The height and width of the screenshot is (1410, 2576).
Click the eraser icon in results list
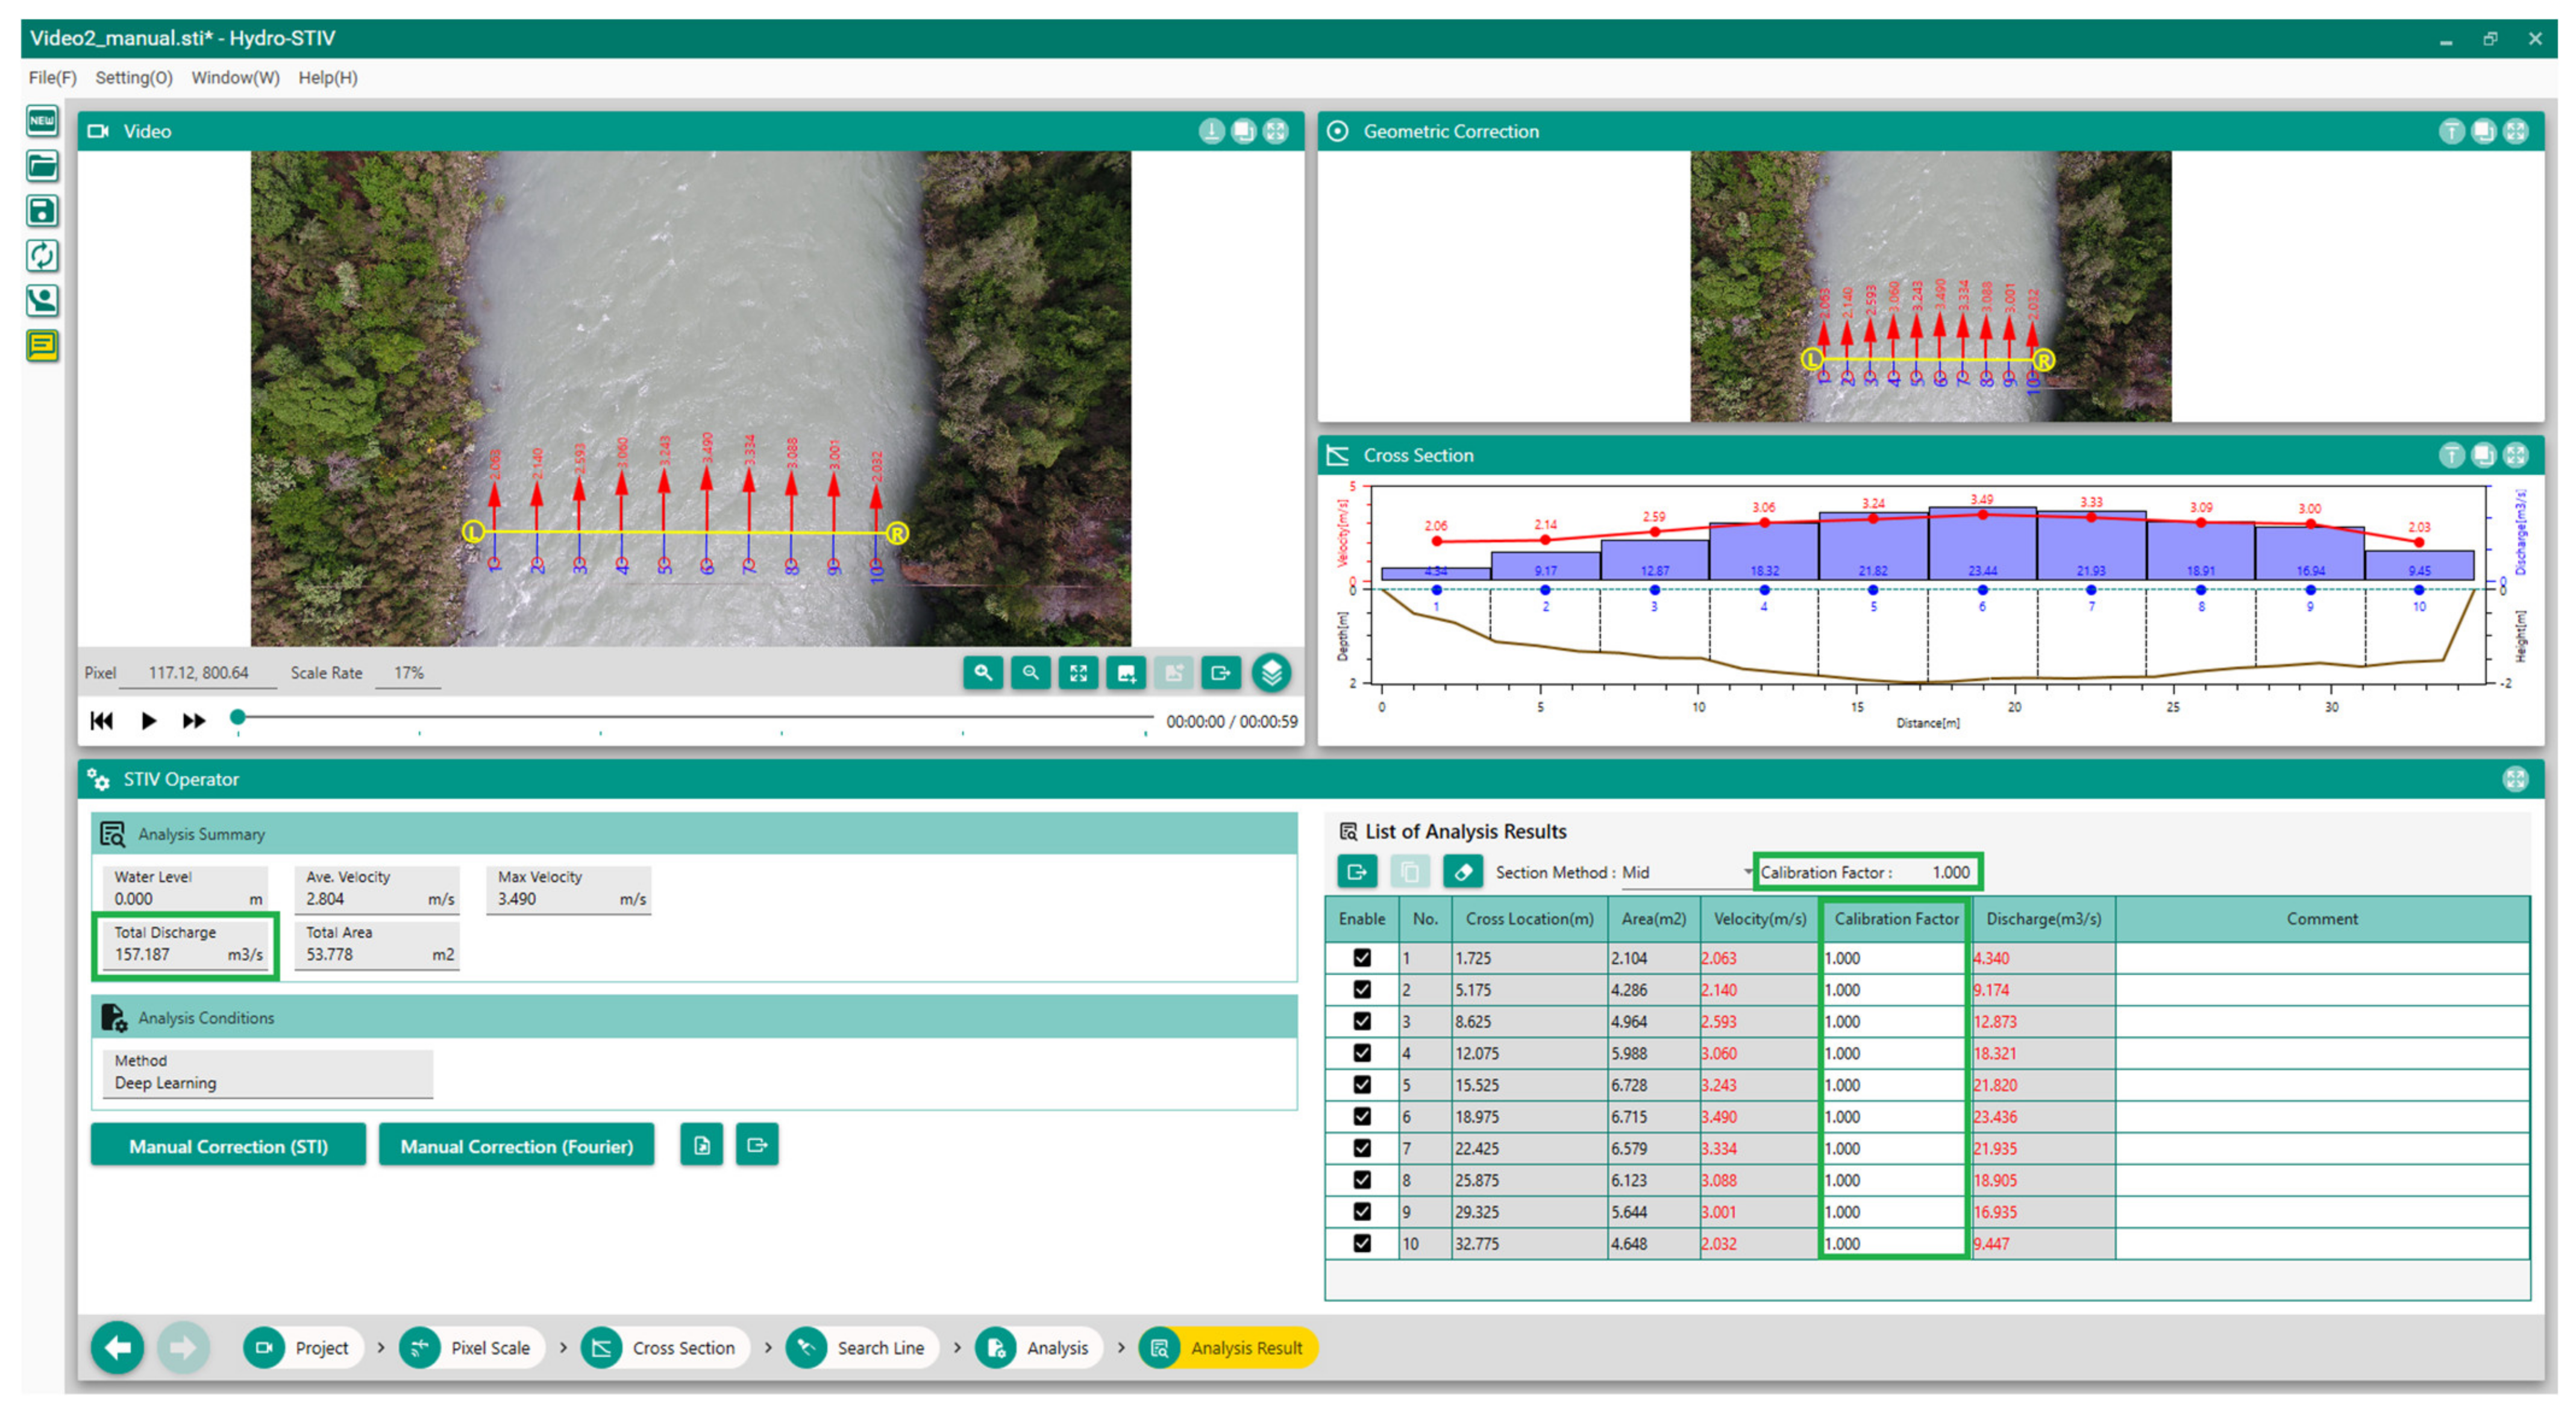point(1462,872)
